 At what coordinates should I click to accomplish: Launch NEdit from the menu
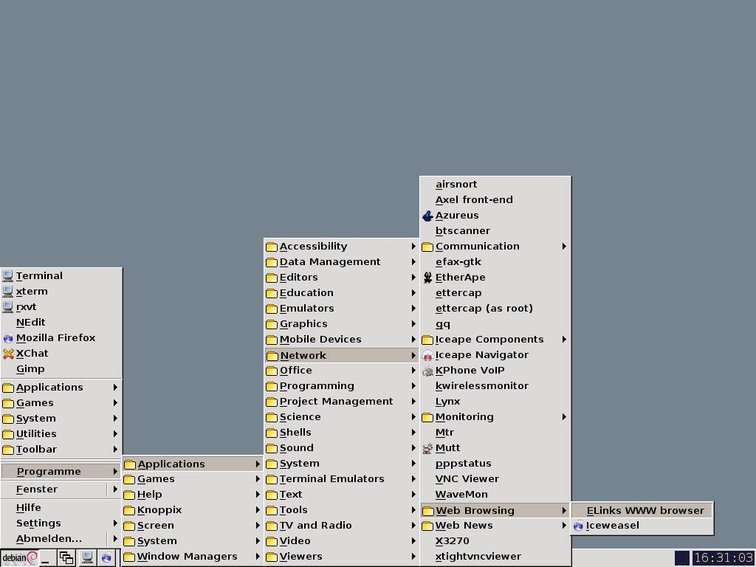pyautogui.click(x=61, y=323)
